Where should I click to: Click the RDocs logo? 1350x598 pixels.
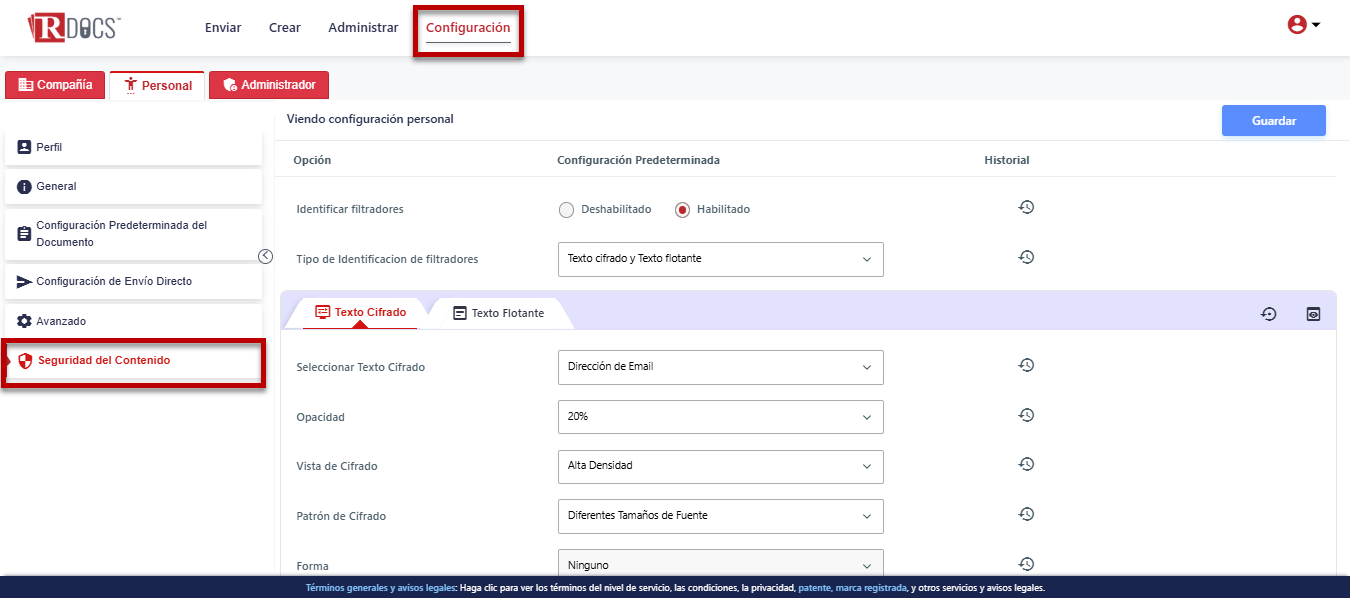pyautogui.click(x=75, y=27)
